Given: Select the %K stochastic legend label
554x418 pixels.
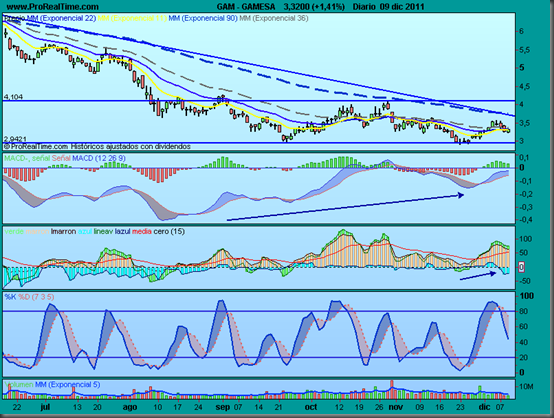Looking at the screenshot, I should [10, 297].
